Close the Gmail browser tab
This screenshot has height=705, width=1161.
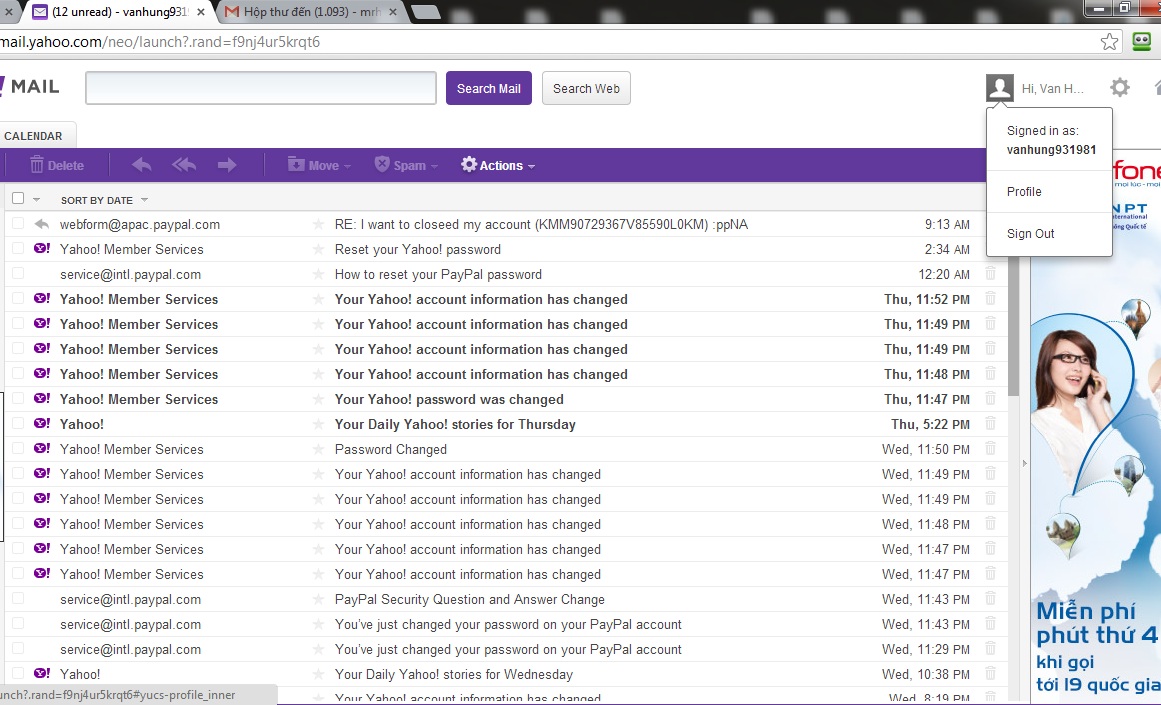(x=392, y=12)
